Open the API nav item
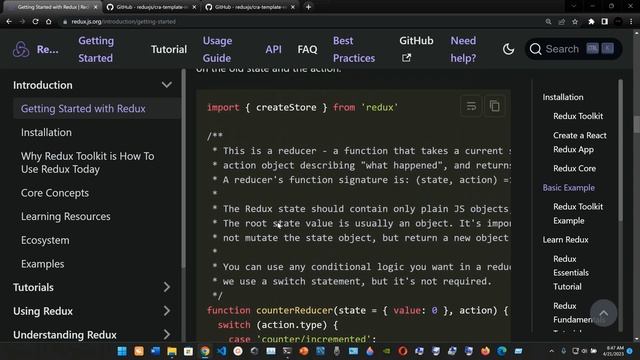This screenshot has width=640, height=360. coord(273,49)
